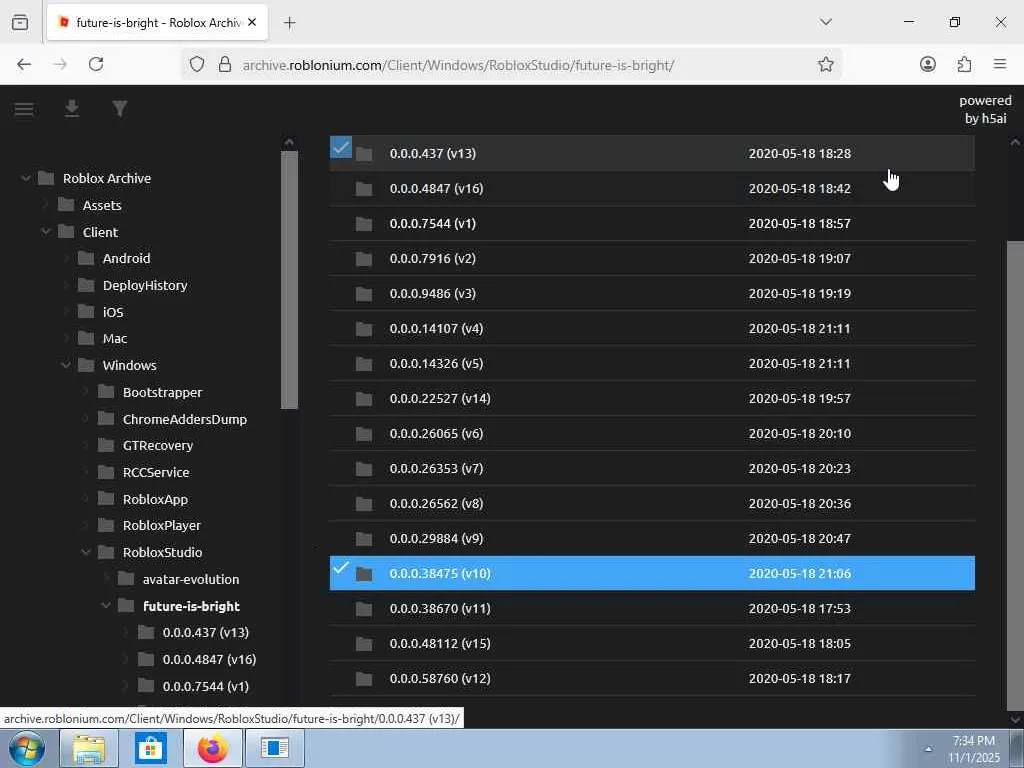Click the folder icon of 0.0.0.7544 (v1) row
The width and height of the screenshot is (1024, 768).
point(364,224)
